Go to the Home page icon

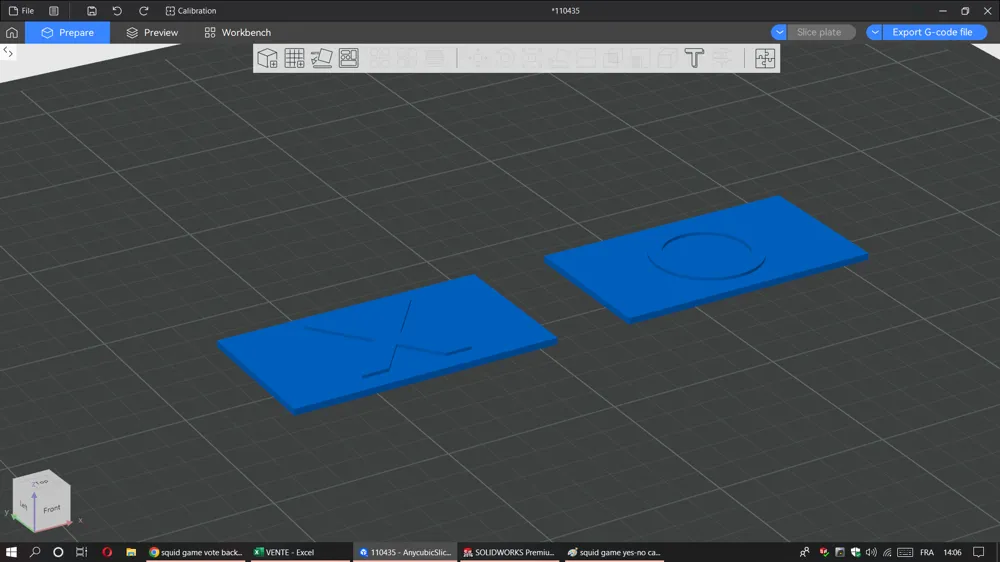11,33
